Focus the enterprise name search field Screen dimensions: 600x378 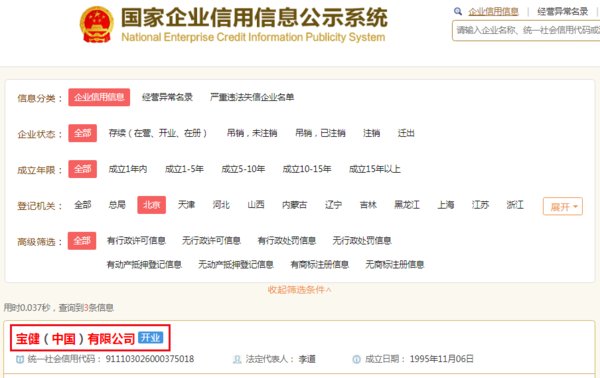click(526, 31)
